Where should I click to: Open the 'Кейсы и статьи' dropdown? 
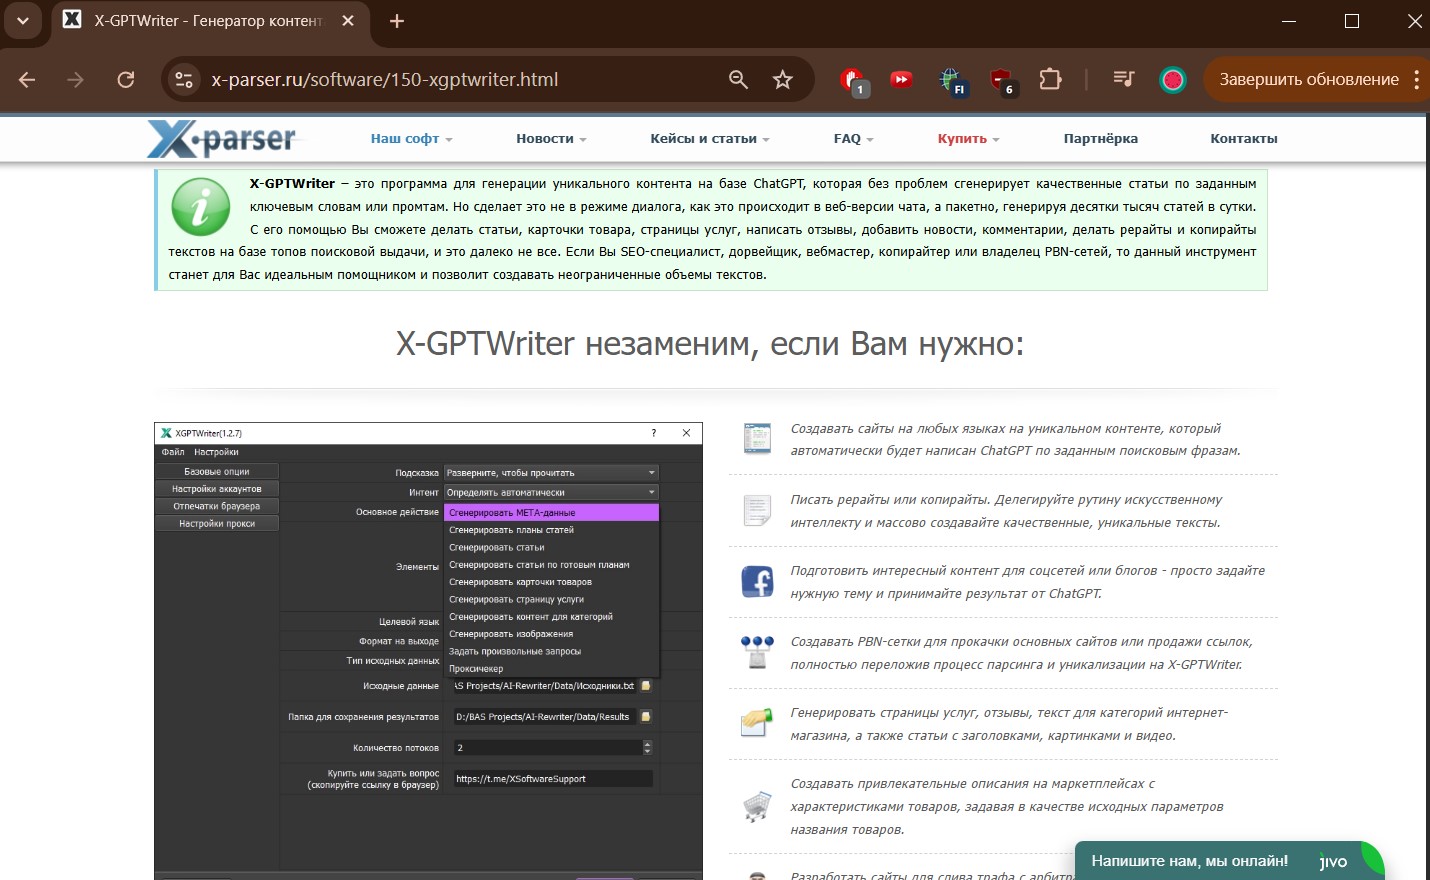point(708,139)
